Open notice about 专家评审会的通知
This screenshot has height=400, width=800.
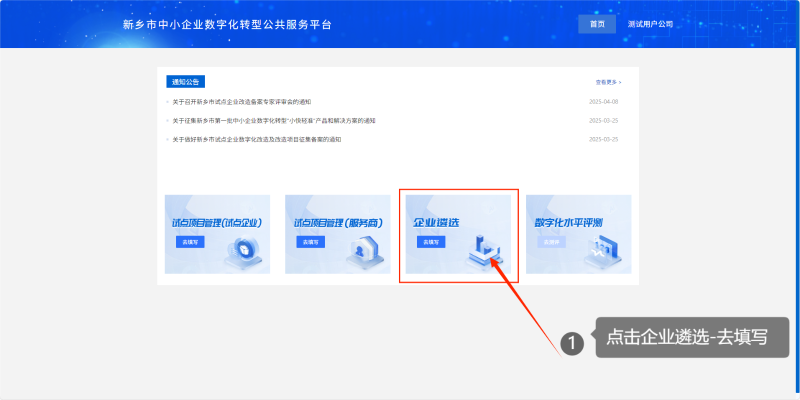click(241, 102)
